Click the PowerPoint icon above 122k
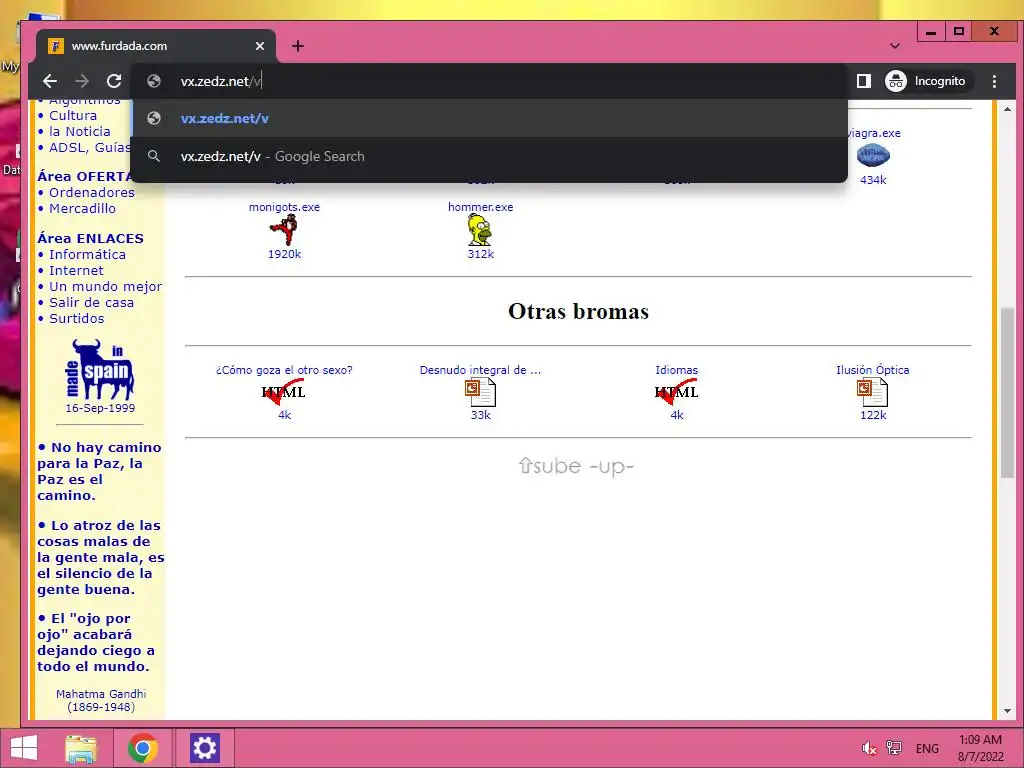Screen dimensions: 1024x768 click(872, 393)
